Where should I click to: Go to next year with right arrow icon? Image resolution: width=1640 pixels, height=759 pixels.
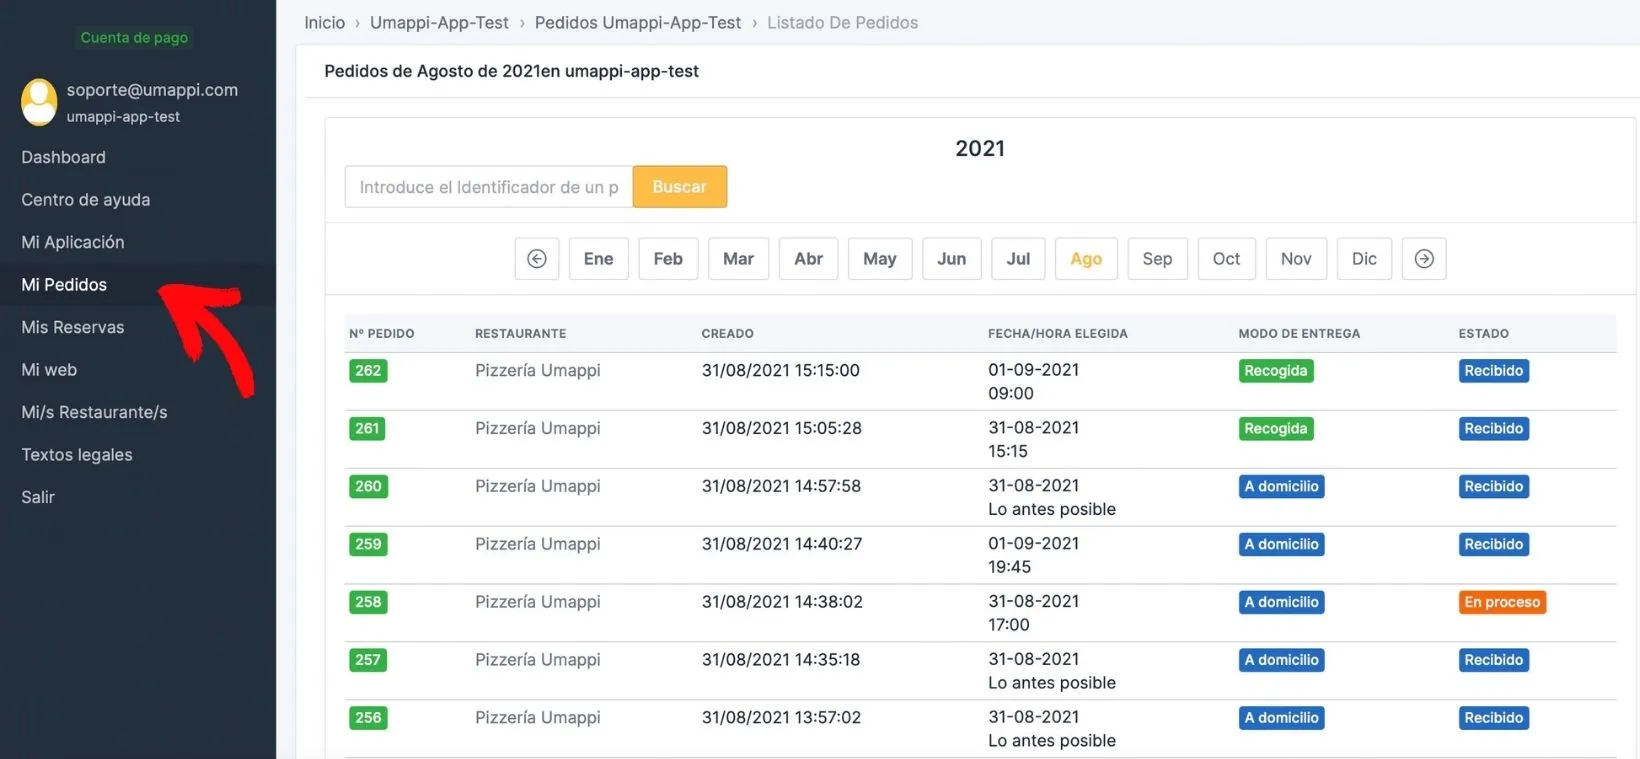pos(1424,259)
